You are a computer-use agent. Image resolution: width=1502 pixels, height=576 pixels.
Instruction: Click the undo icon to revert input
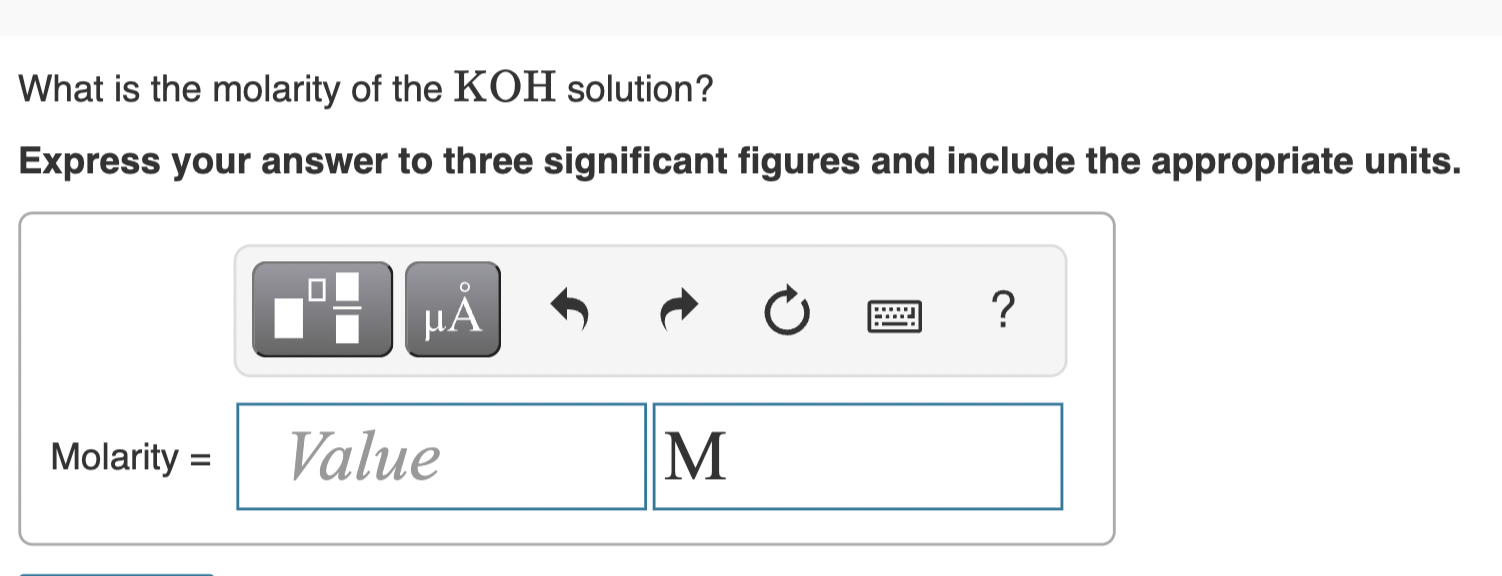click(569, 309)
